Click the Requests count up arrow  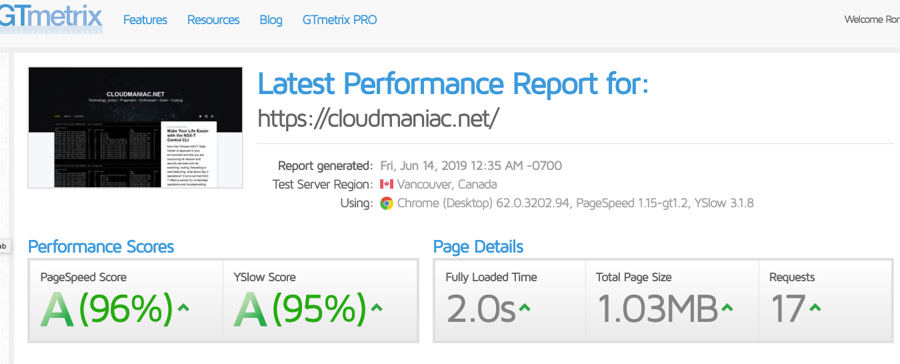(814, 307)
